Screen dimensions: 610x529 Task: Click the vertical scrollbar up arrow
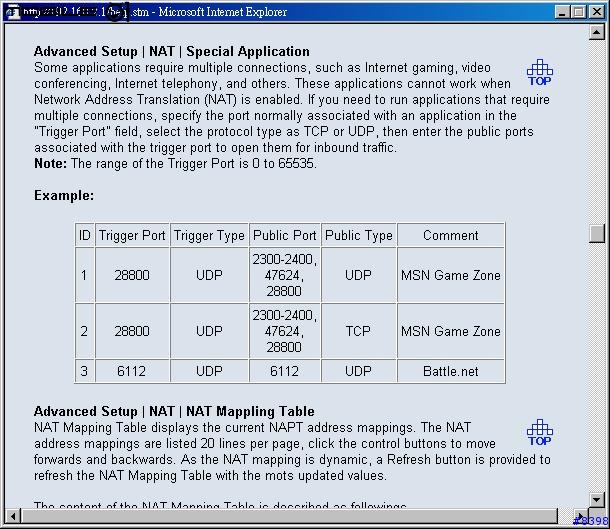point(596,32)
